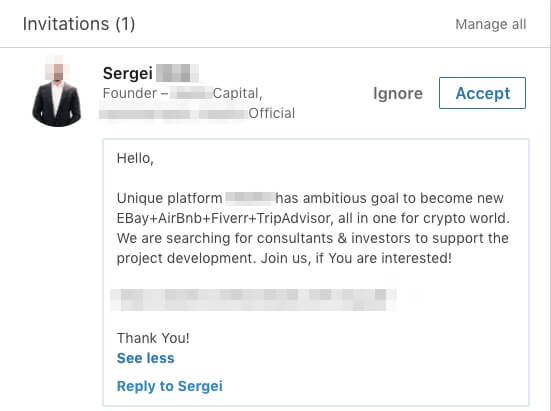Click Join us, if You are interested! sentence
This screenshot has height=411, width=551.
tap(356, 258)
